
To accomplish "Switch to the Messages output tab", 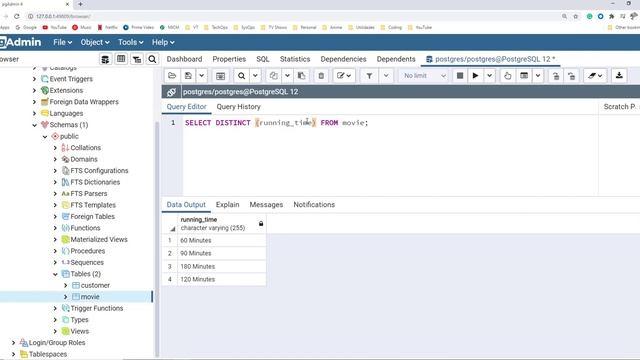I will [266, 204].
